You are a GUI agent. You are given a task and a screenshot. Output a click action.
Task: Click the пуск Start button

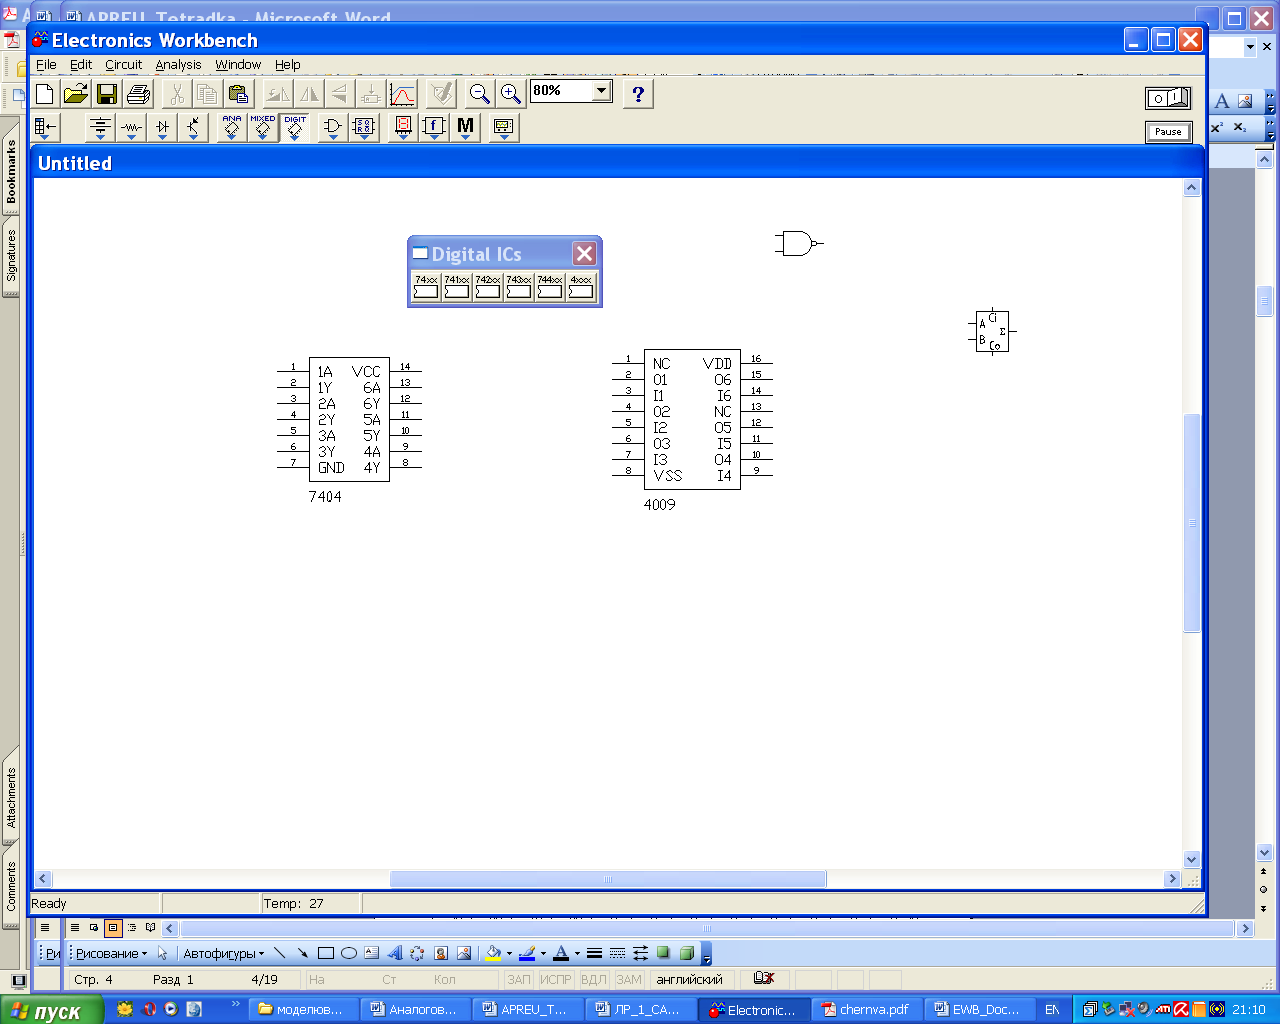(52, 1010)
